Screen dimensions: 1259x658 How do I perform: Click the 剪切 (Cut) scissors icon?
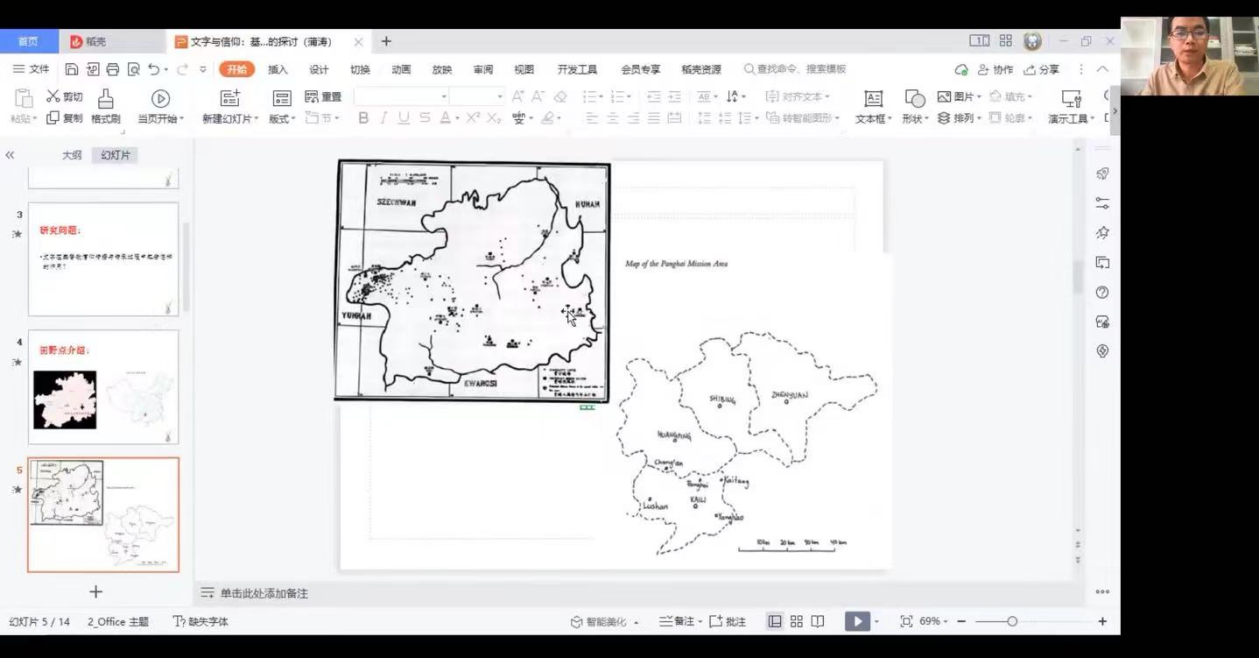[53, 96]
